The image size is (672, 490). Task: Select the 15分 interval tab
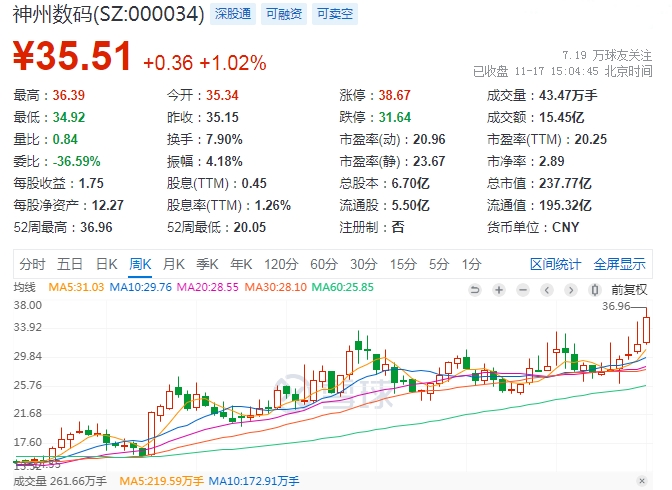coord(403,264)
